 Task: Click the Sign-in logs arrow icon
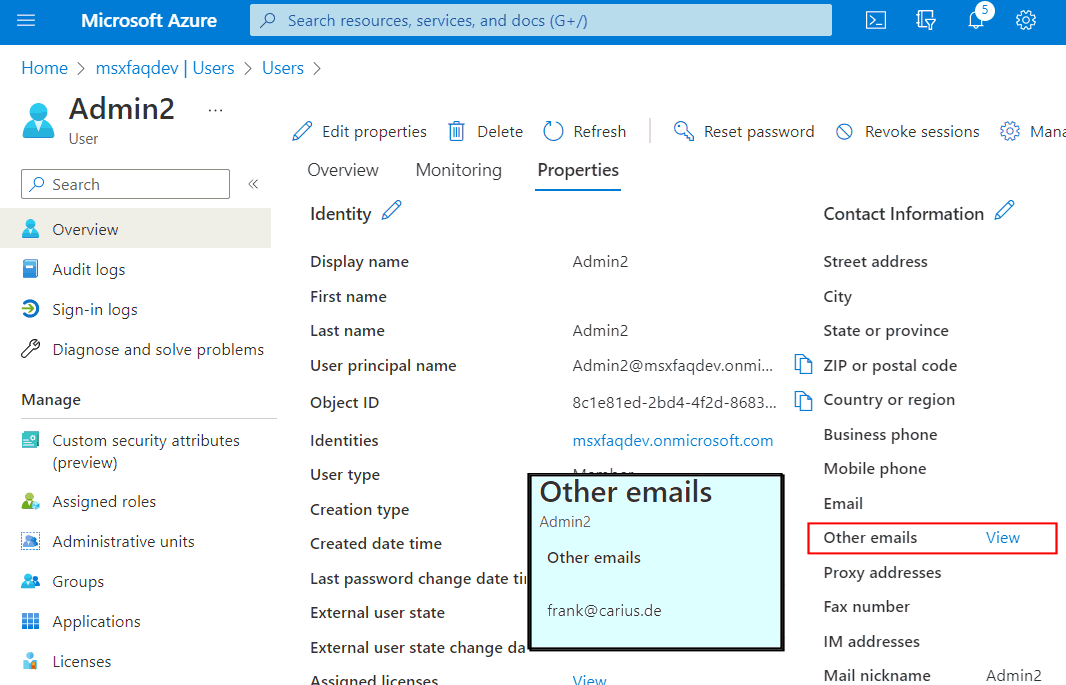(30, 309)
